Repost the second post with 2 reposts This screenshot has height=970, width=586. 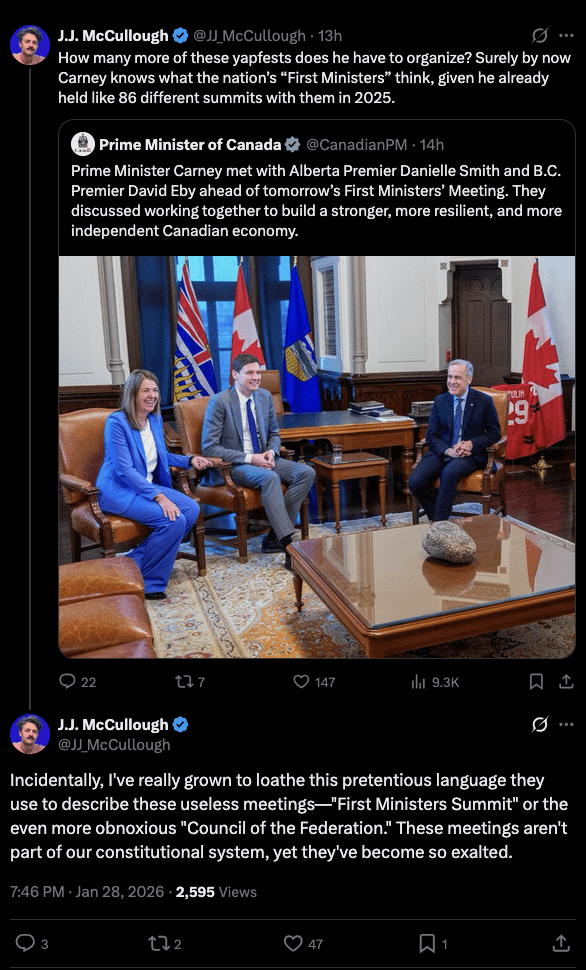pos(157,943)
